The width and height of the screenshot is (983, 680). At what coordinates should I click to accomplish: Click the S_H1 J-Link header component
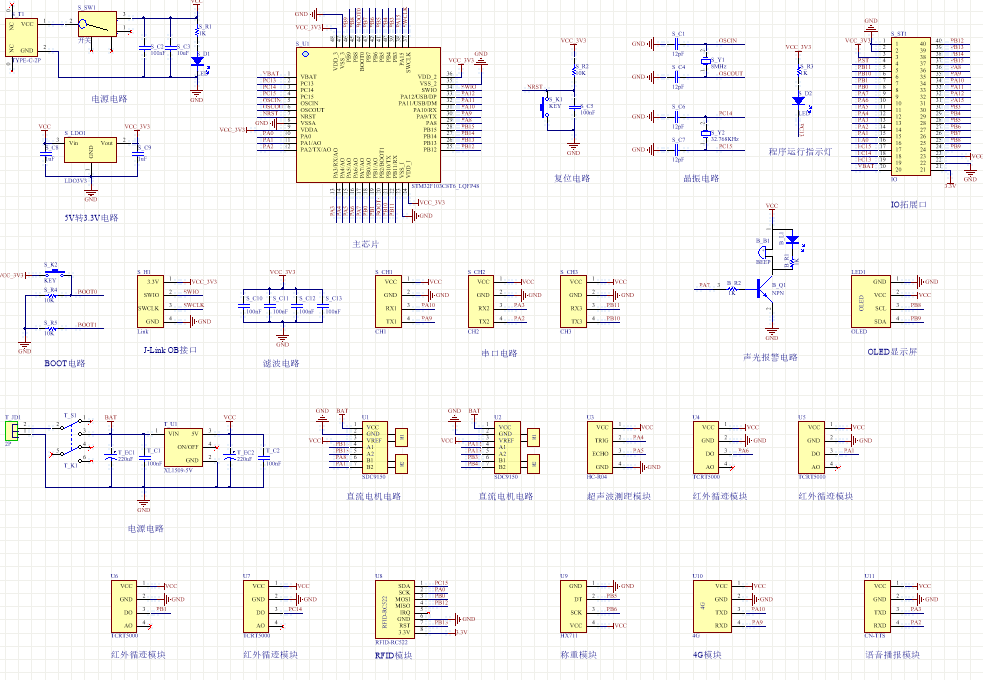click(150, 301)
